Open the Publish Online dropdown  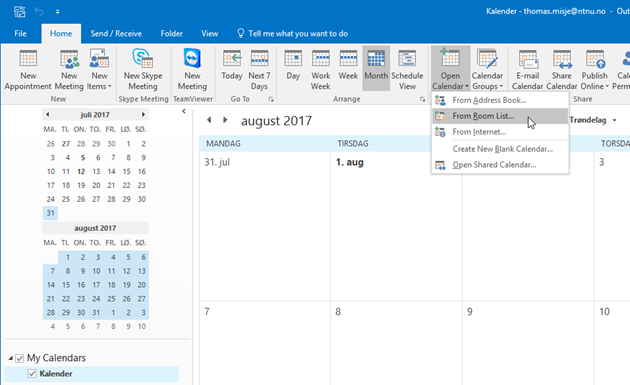click(594, 70)
